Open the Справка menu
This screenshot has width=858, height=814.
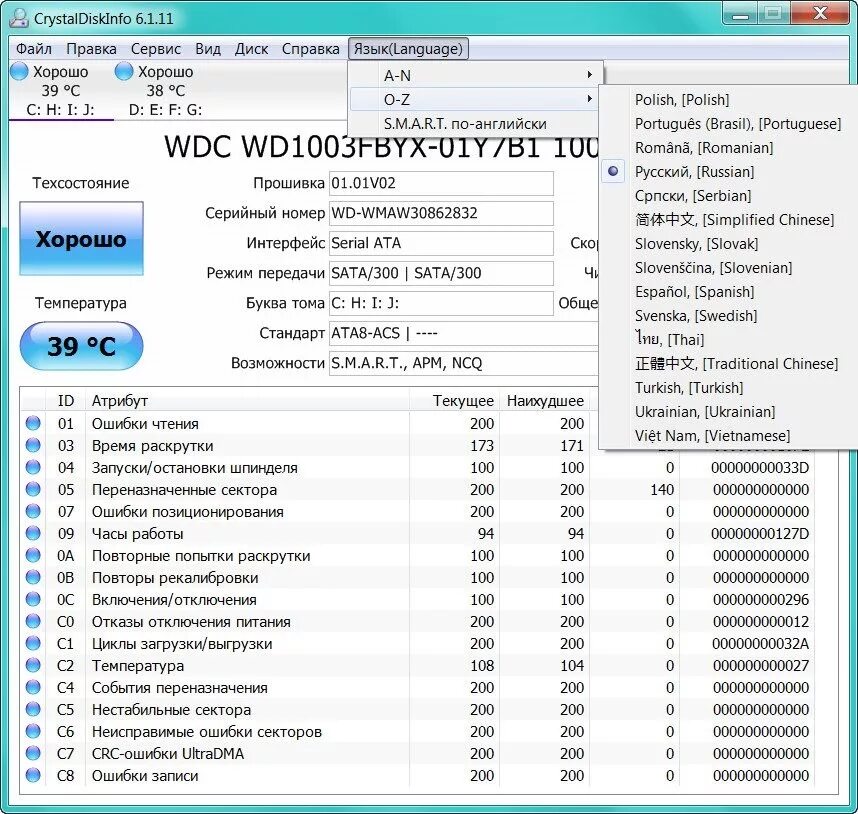coord(310,49)
